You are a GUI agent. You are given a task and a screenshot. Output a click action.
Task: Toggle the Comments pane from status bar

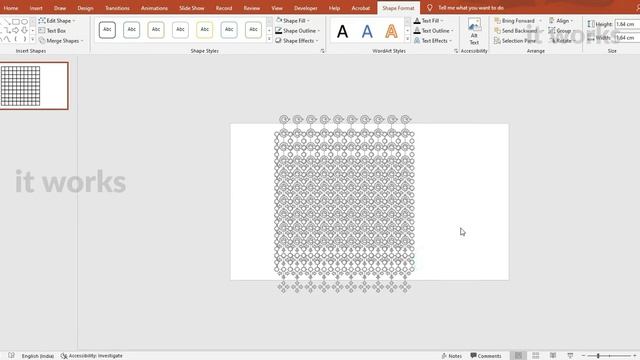[486, 356]
